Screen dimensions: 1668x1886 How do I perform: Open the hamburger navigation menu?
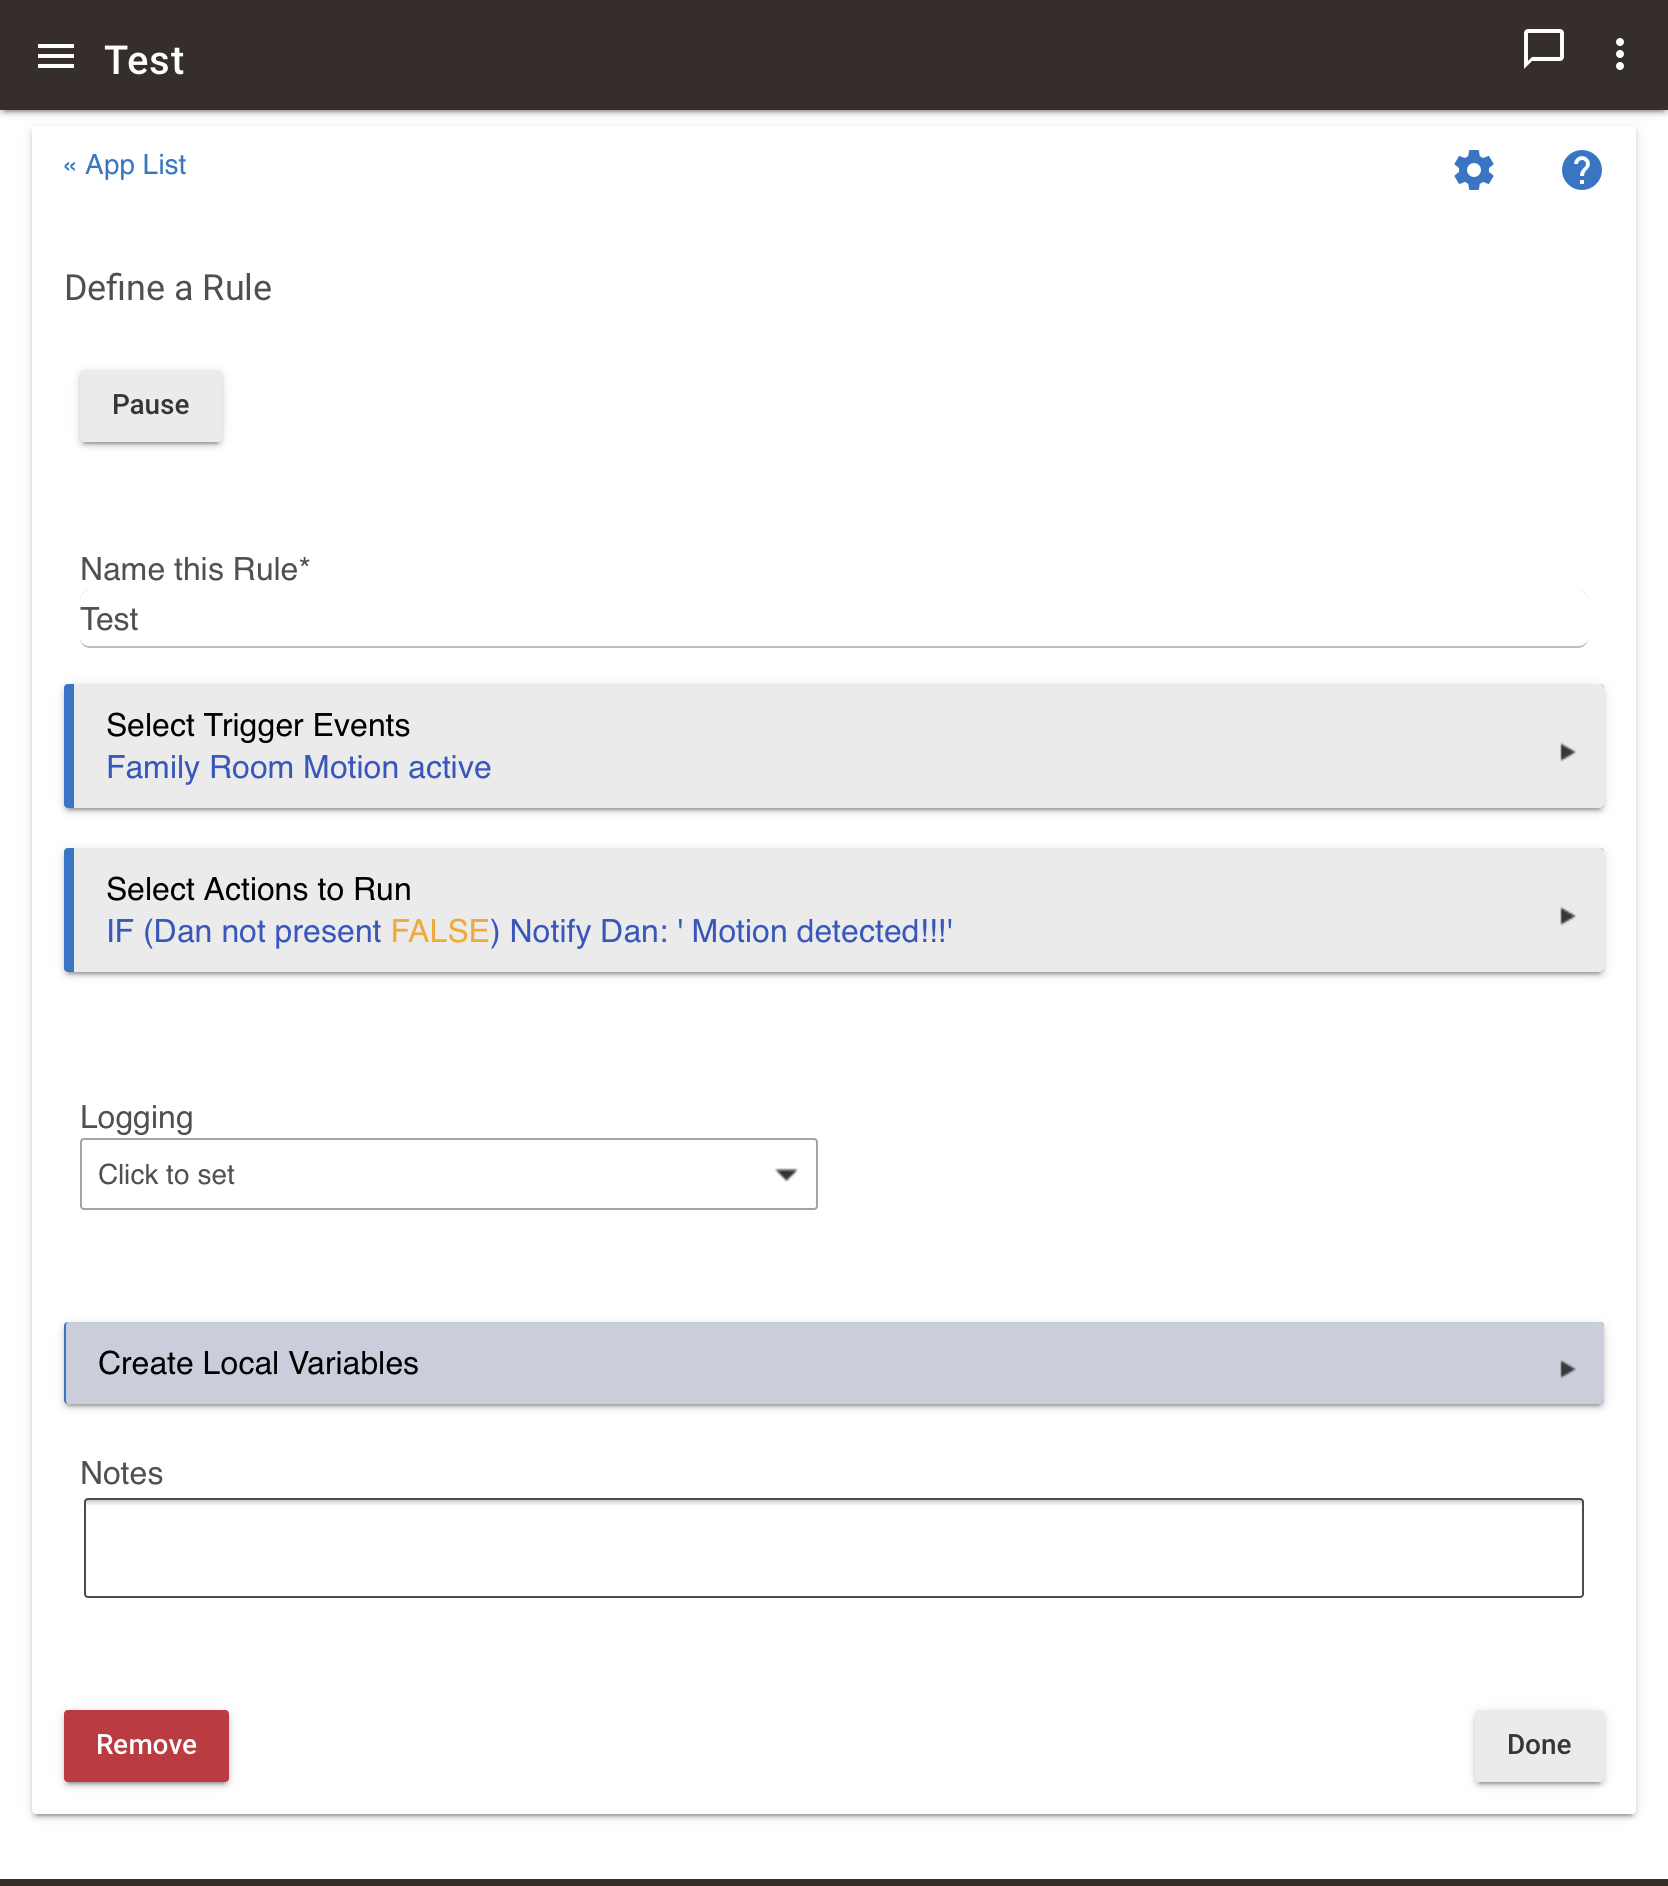(x=56, y=57)
